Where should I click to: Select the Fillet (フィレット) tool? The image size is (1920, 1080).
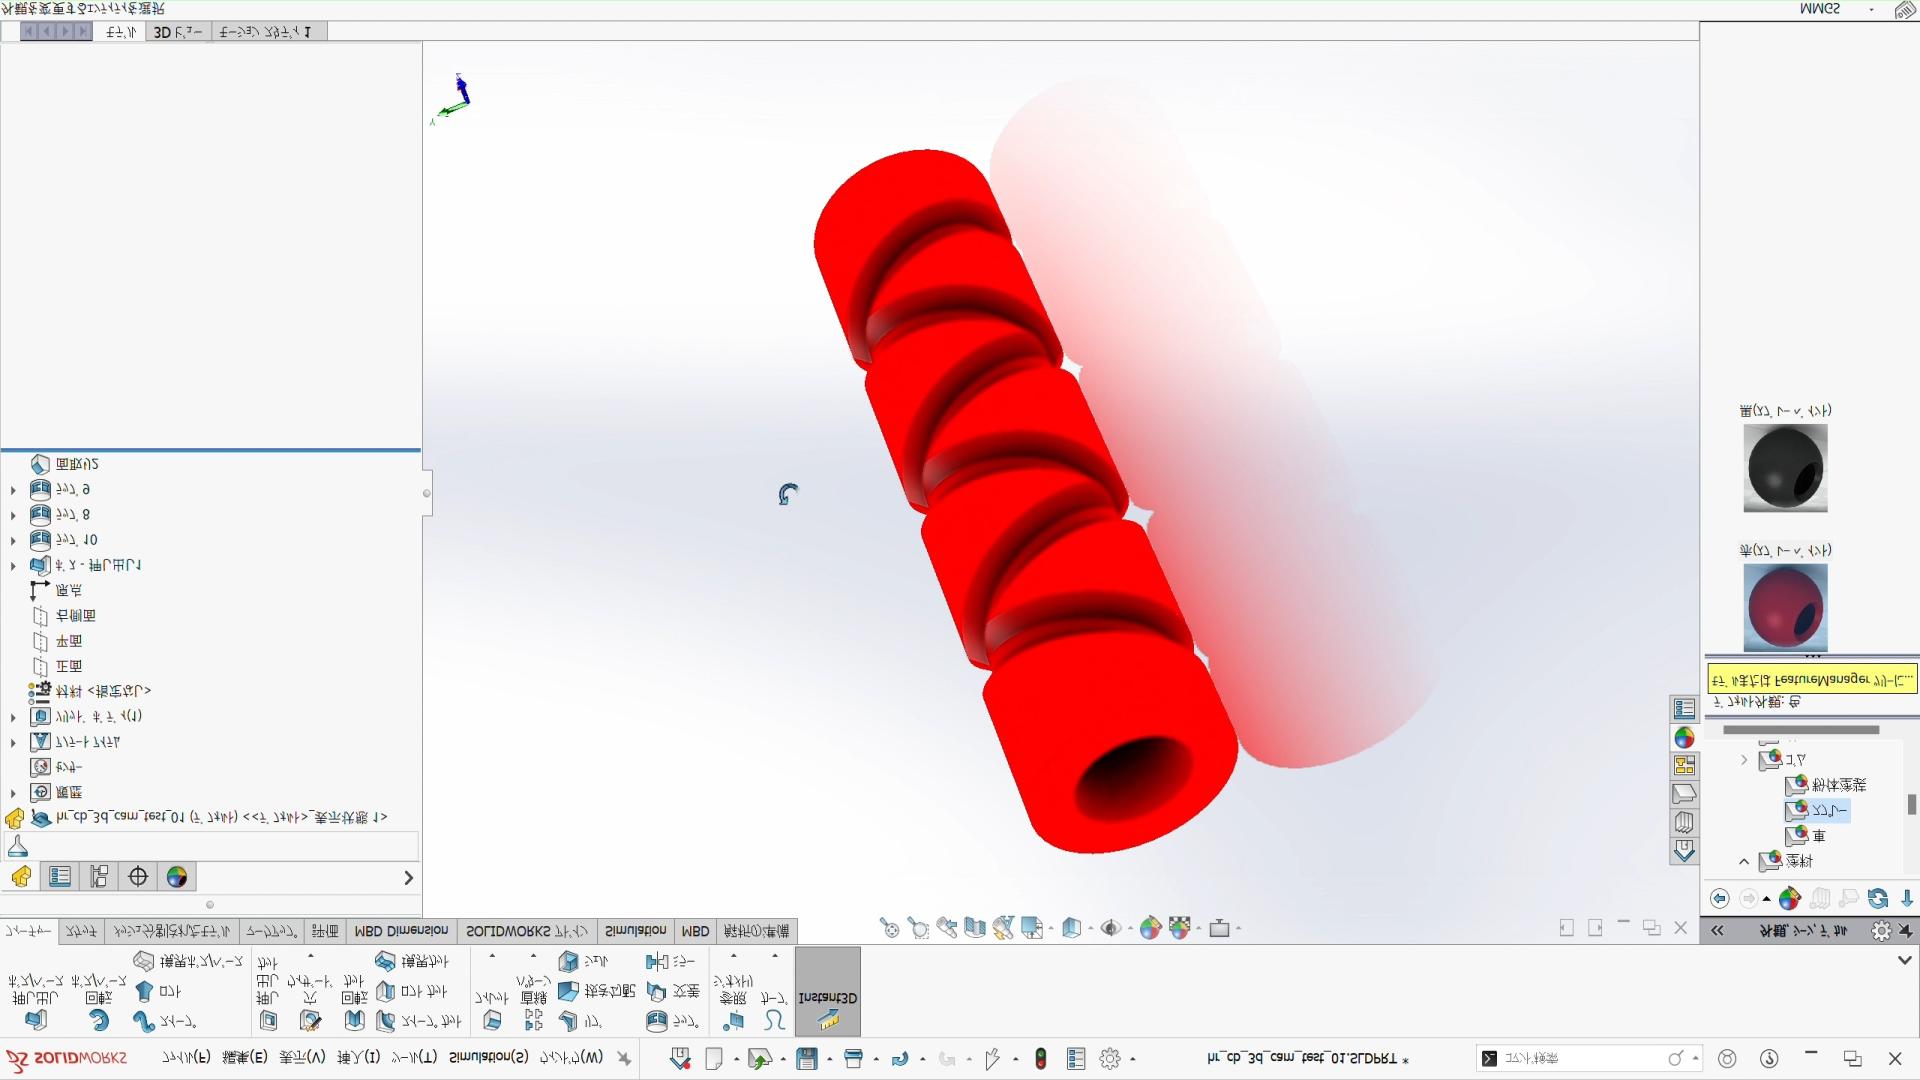tap(491, 1009)
